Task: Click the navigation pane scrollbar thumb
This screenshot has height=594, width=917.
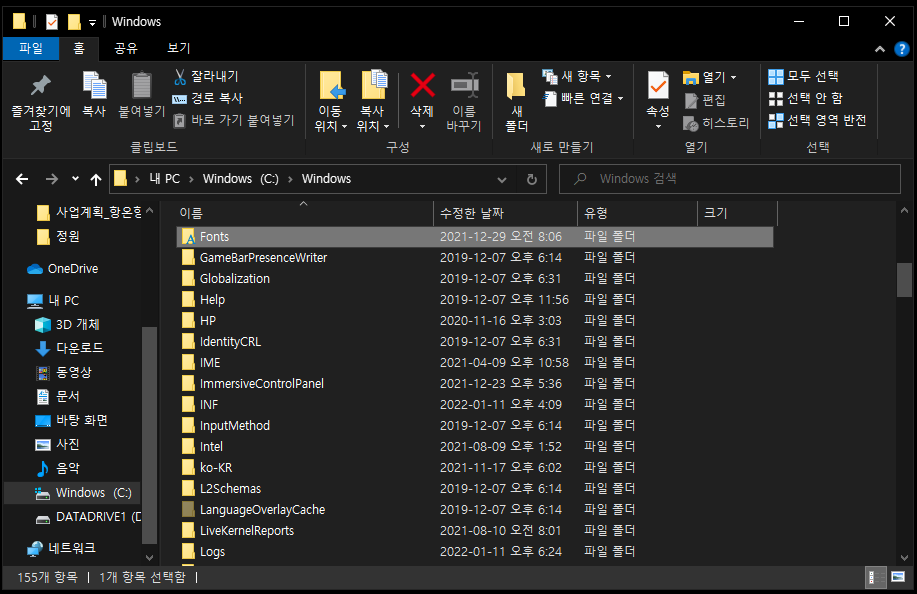Action: tap(149, 435)
